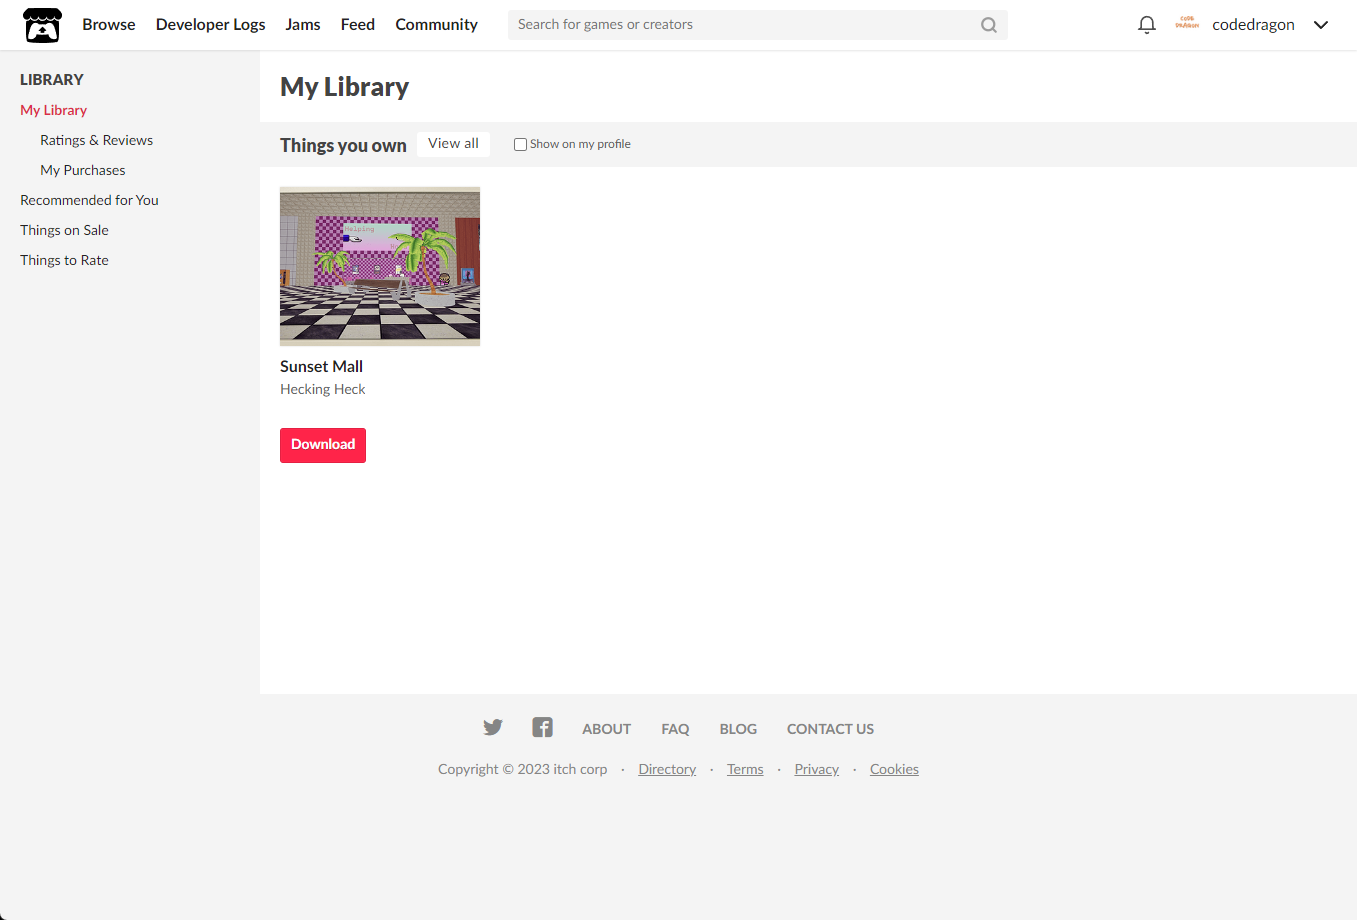Open Recommended for You
Viewport: 1357px width, 920px height.
(89, 200)
